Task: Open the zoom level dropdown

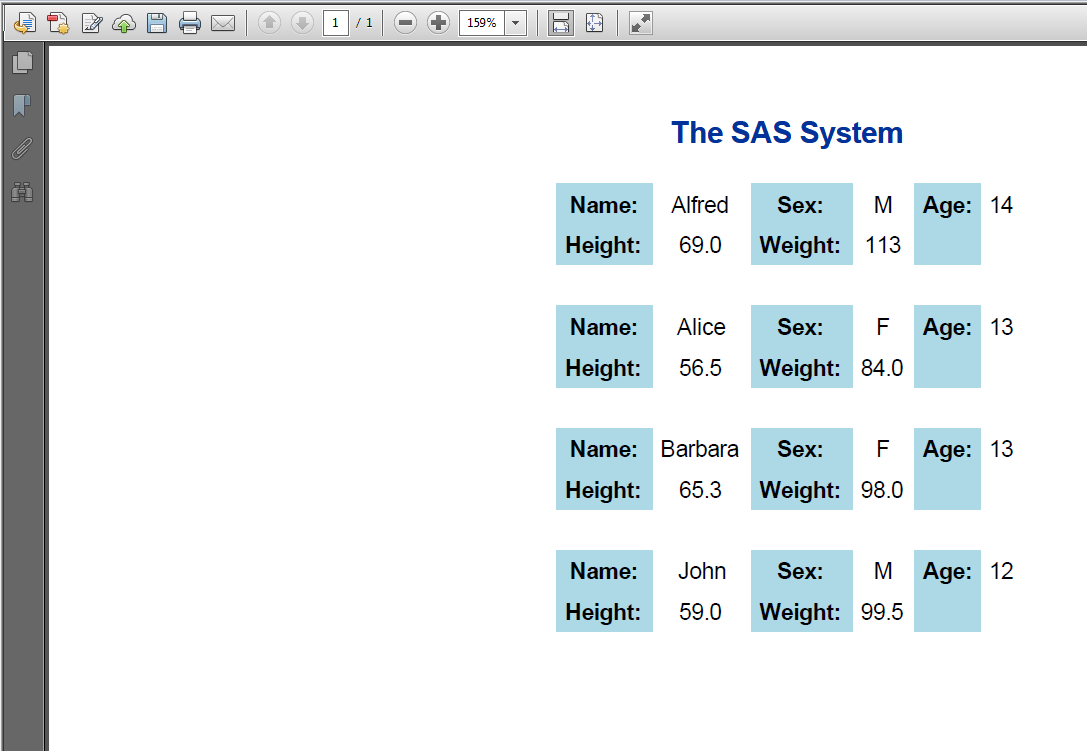Action: 514,22
